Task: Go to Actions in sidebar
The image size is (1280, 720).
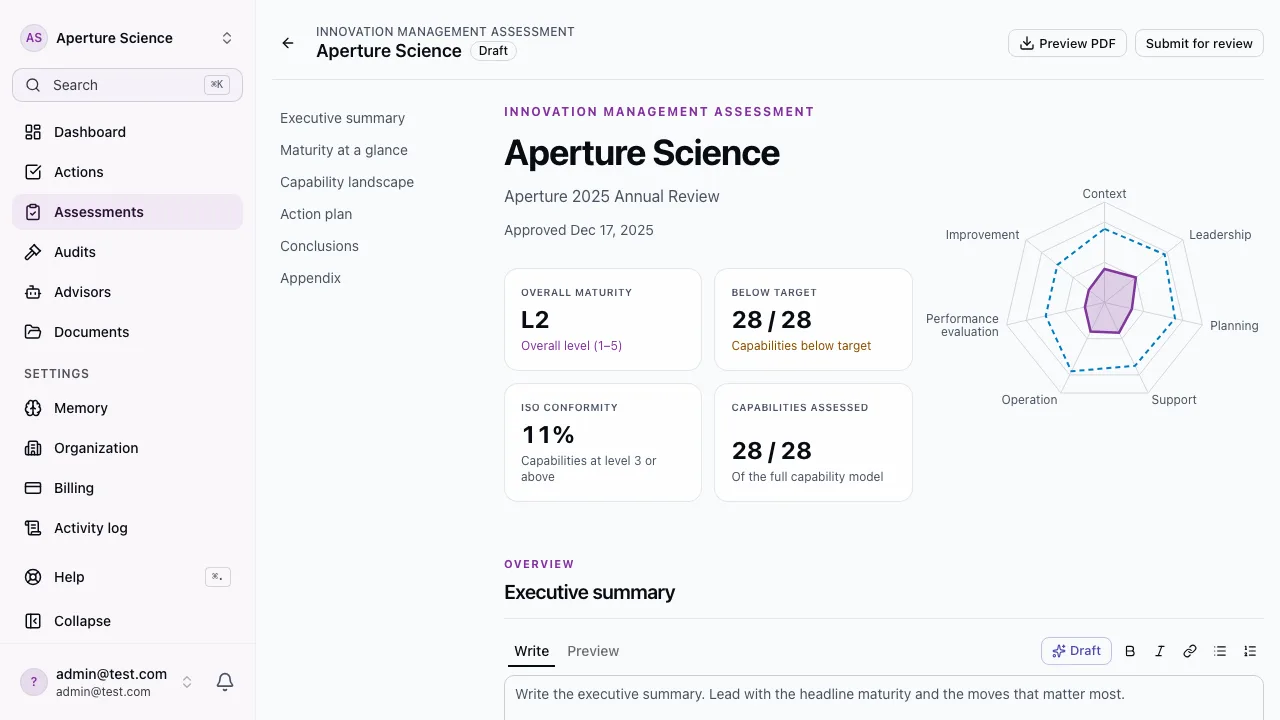Action: pos(127,172)
